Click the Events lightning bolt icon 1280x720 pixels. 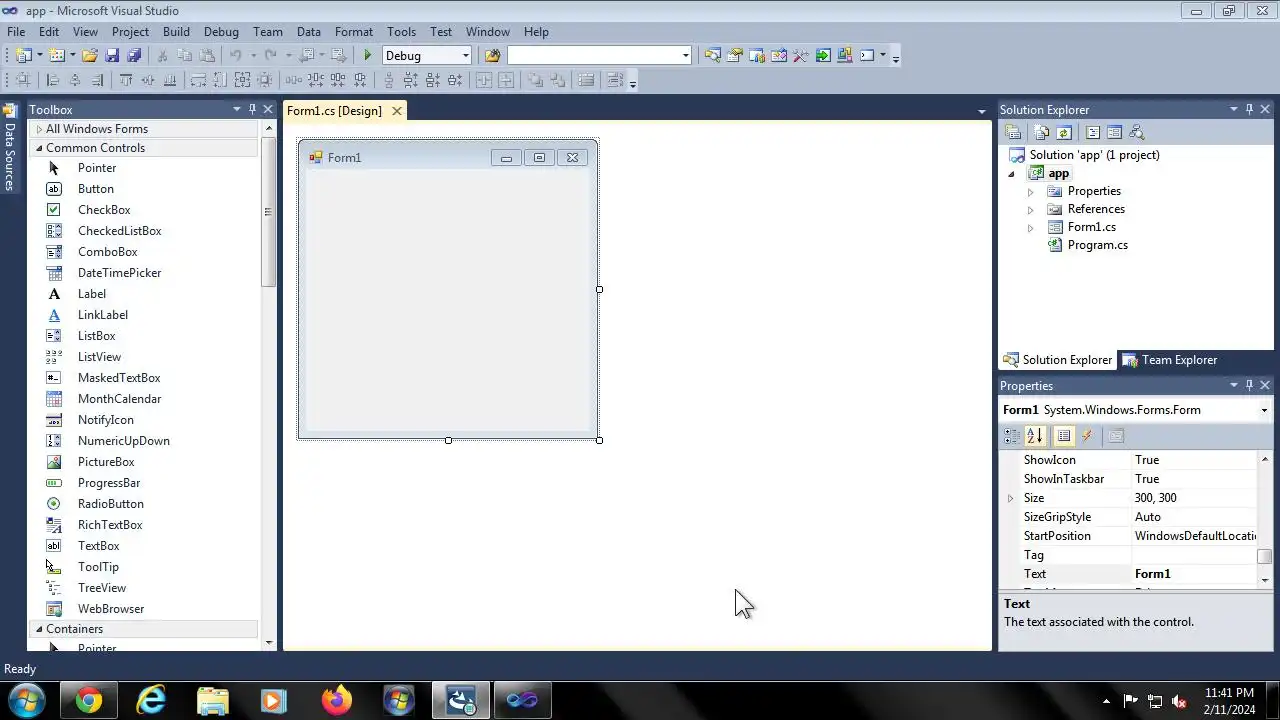click(1087, 436)
